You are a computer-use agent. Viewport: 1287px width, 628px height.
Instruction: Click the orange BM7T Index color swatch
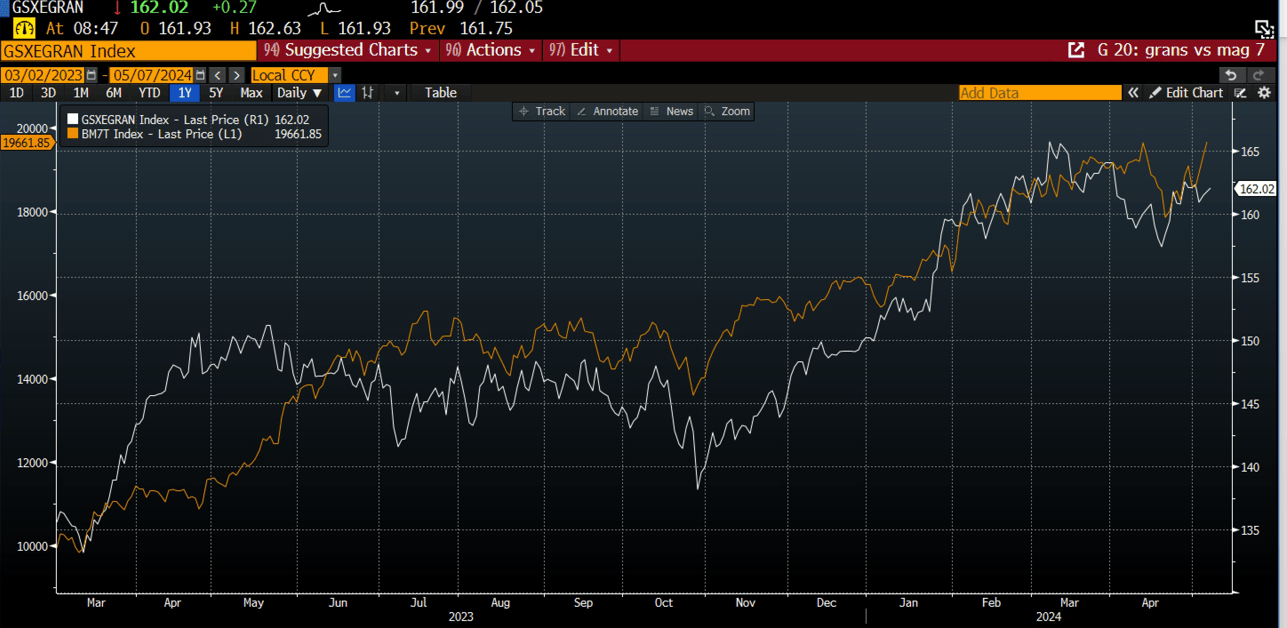point(72,134)
